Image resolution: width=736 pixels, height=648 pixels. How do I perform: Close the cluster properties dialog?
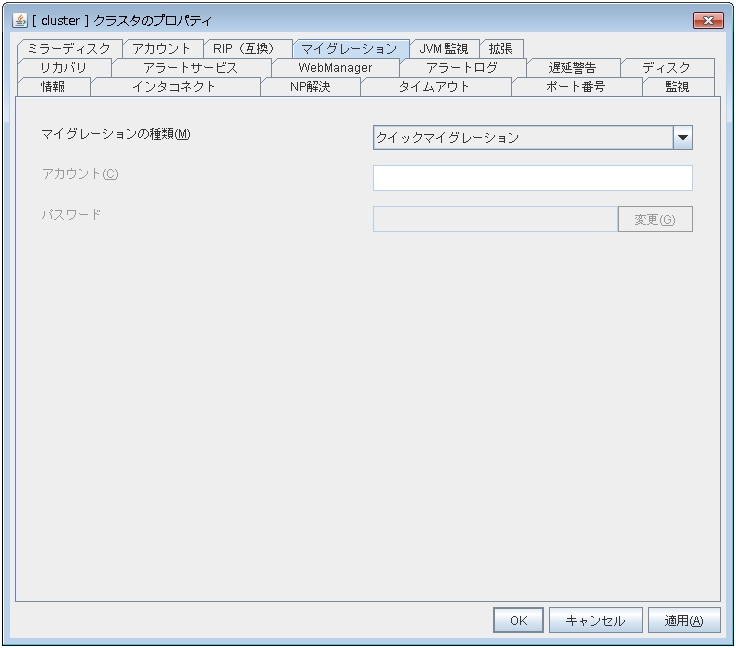(708, 21)
